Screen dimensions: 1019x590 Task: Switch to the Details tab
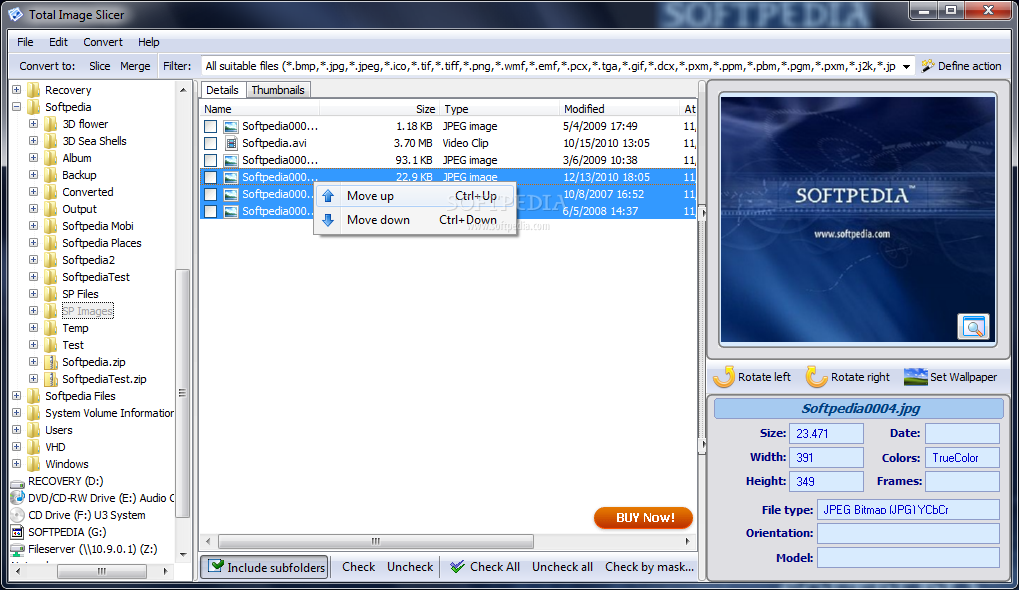point(222,90)
